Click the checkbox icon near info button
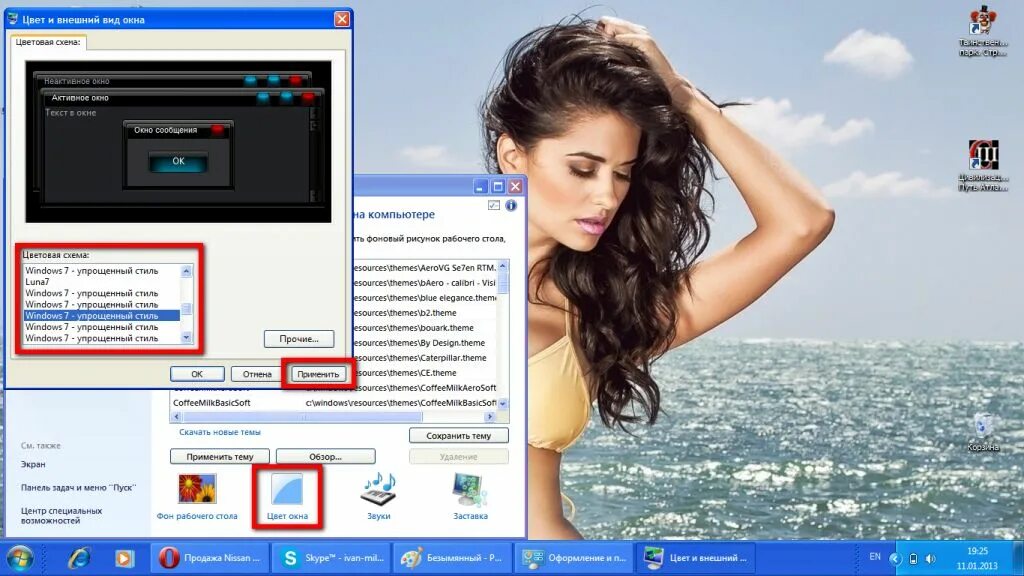Image resolution: width=1024 pixels, height=576 pixels. [494, 206]
